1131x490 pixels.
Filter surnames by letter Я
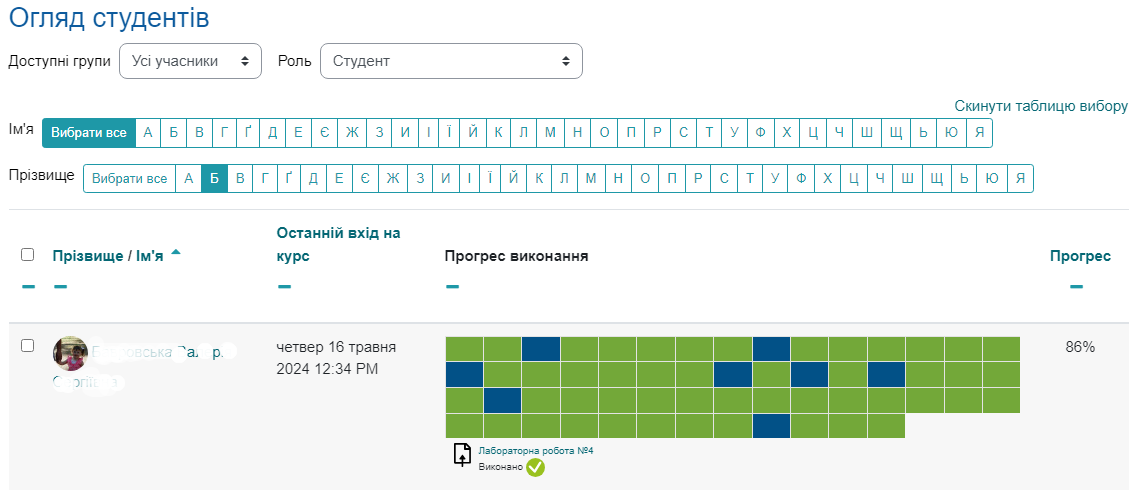tap(1020, 179)
